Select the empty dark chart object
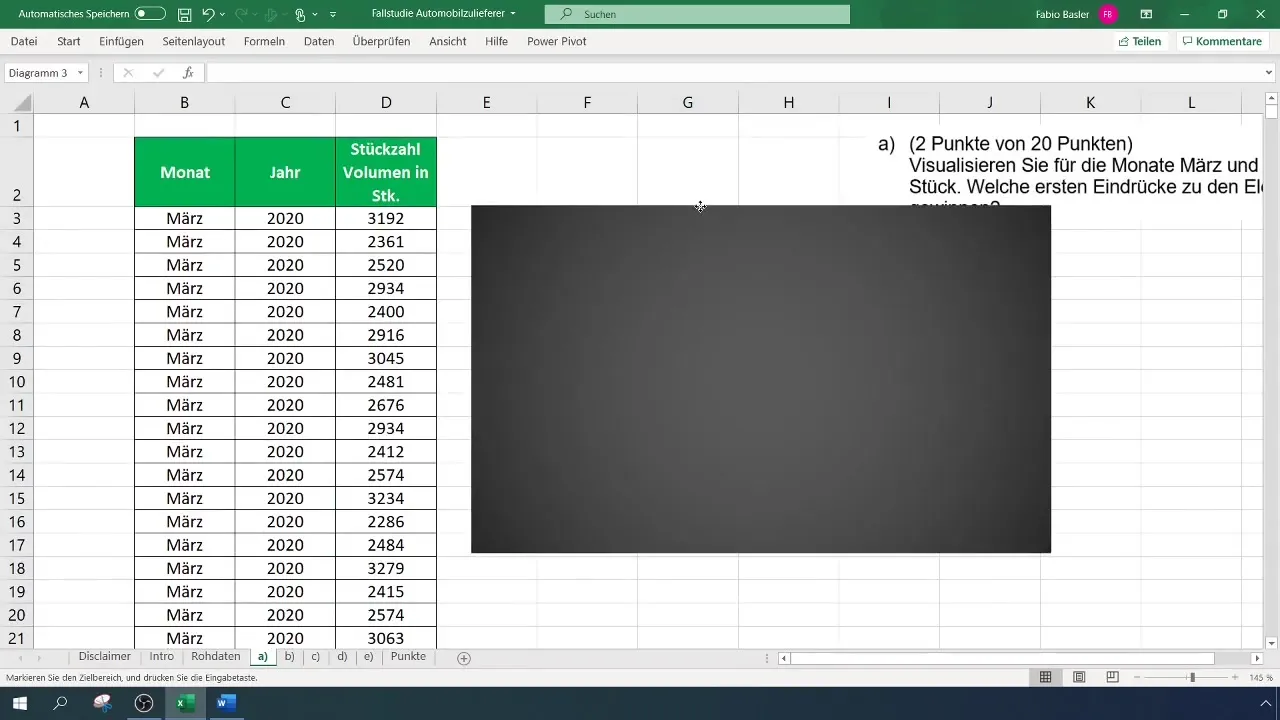 (761, 379)
